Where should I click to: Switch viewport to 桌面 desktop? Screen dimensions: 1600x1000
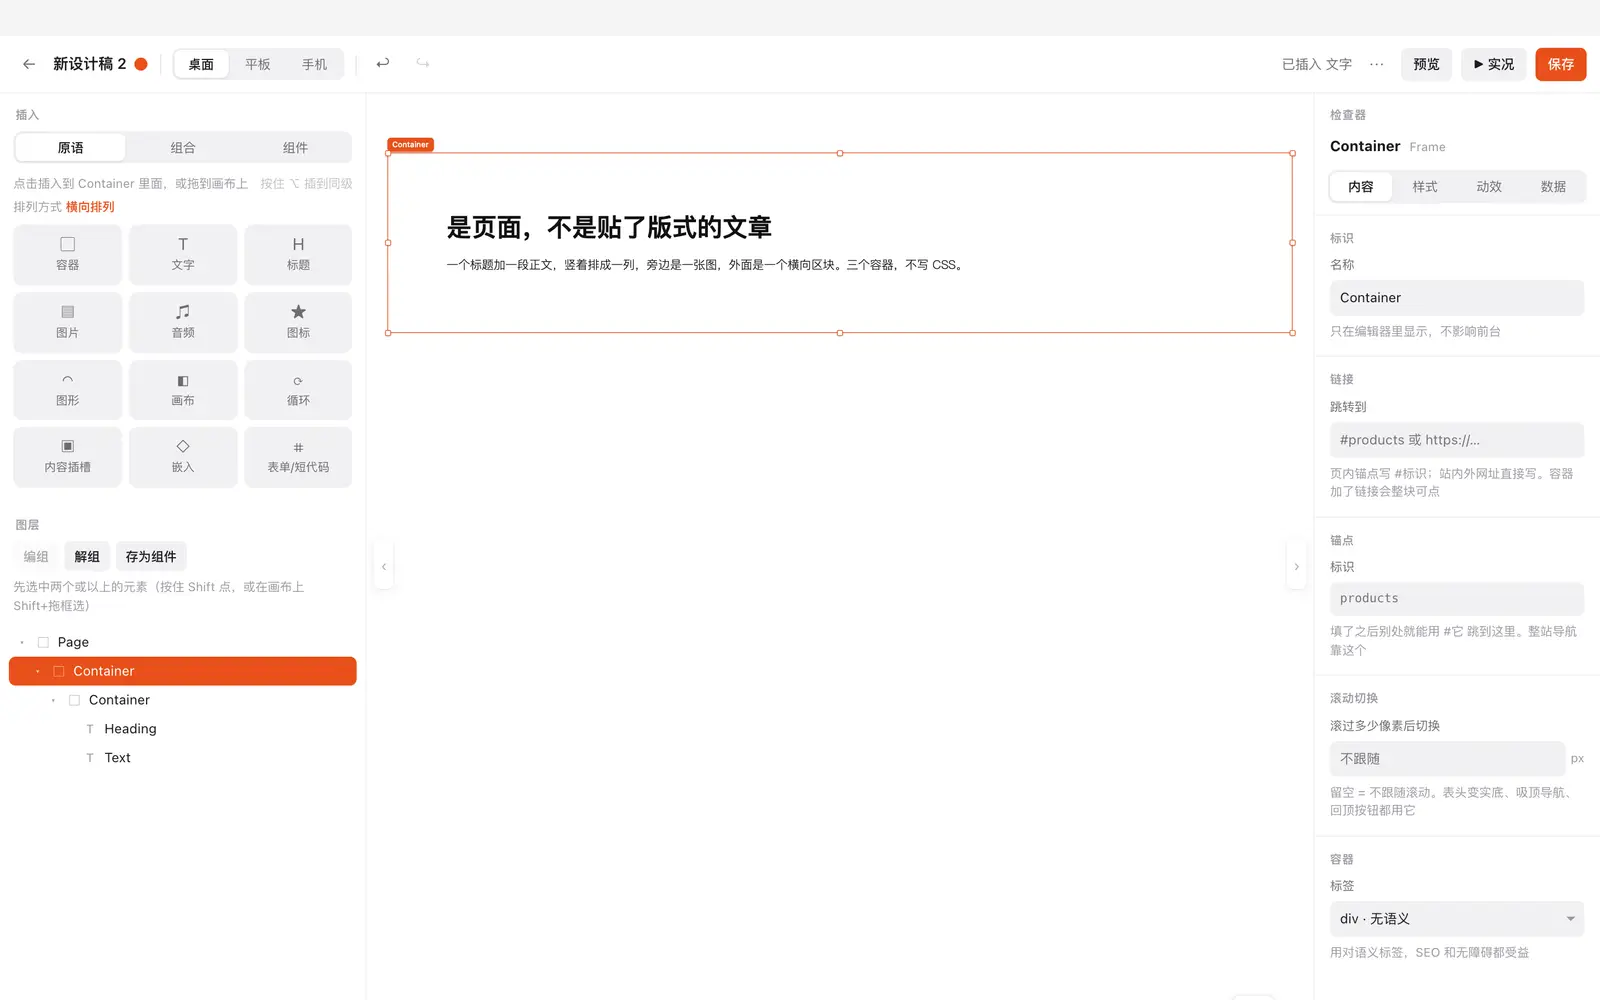(x=201, y=64)
